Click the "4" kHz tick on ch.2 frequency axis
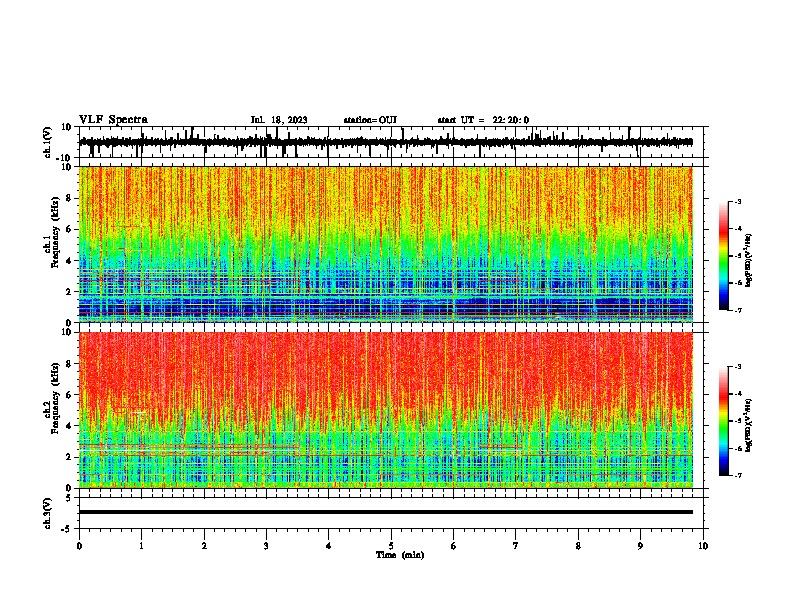The width and height of the screenshot is (792, 612). point(69,426)
